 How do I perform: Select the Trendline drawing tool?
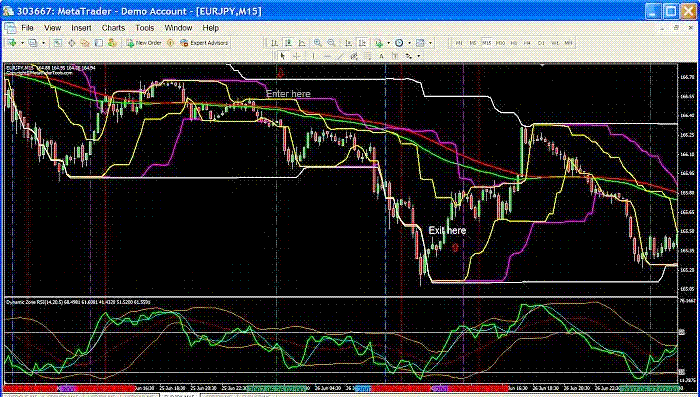click(x=341, y=56)
